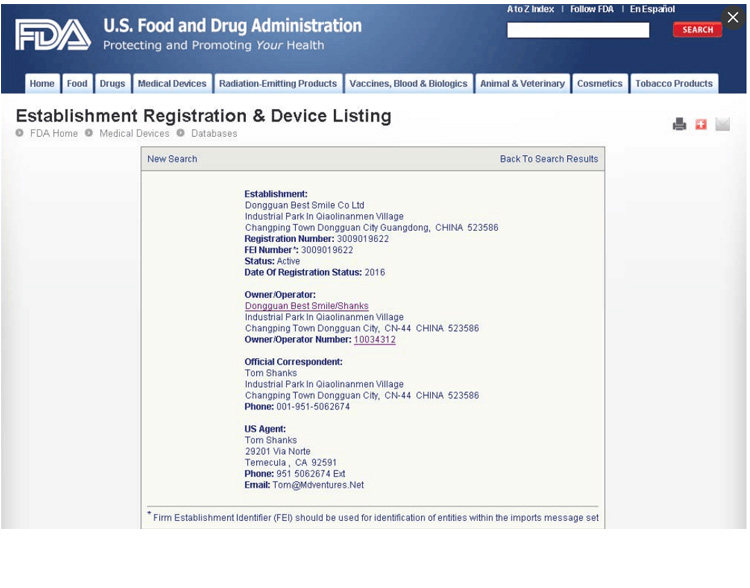Viewport: 750px width, 588px height.
Task: Close the lightbox with the X button
Action: pyautogui.click(x=733, y=18)
